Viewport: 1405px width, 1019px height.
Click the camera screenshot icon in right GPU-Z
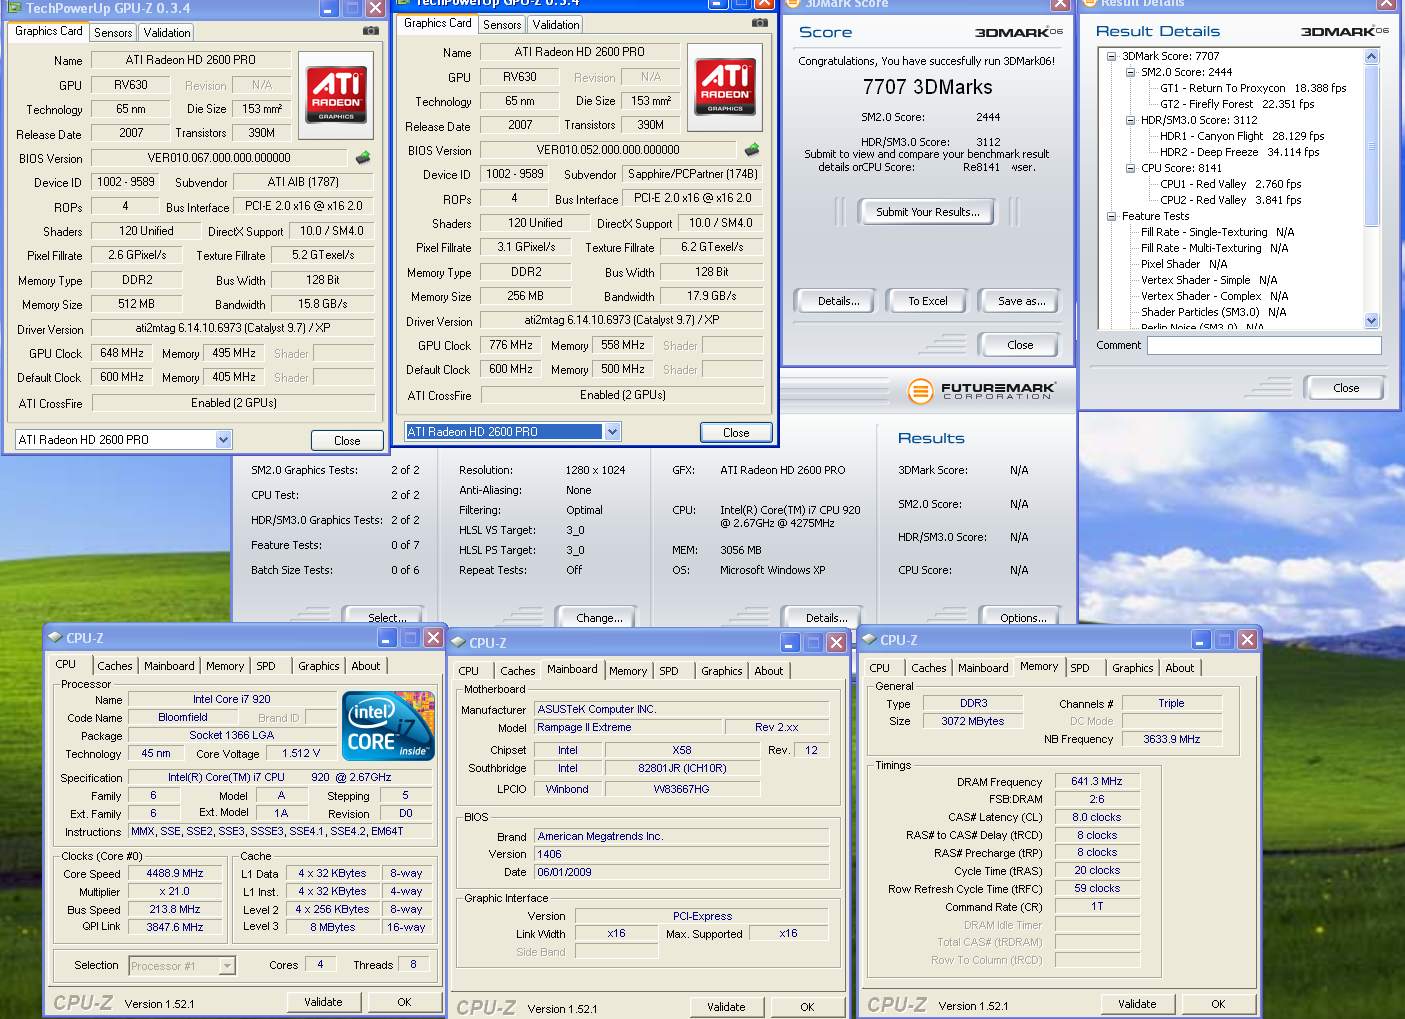pyautogui.click(x=760, y=23)
